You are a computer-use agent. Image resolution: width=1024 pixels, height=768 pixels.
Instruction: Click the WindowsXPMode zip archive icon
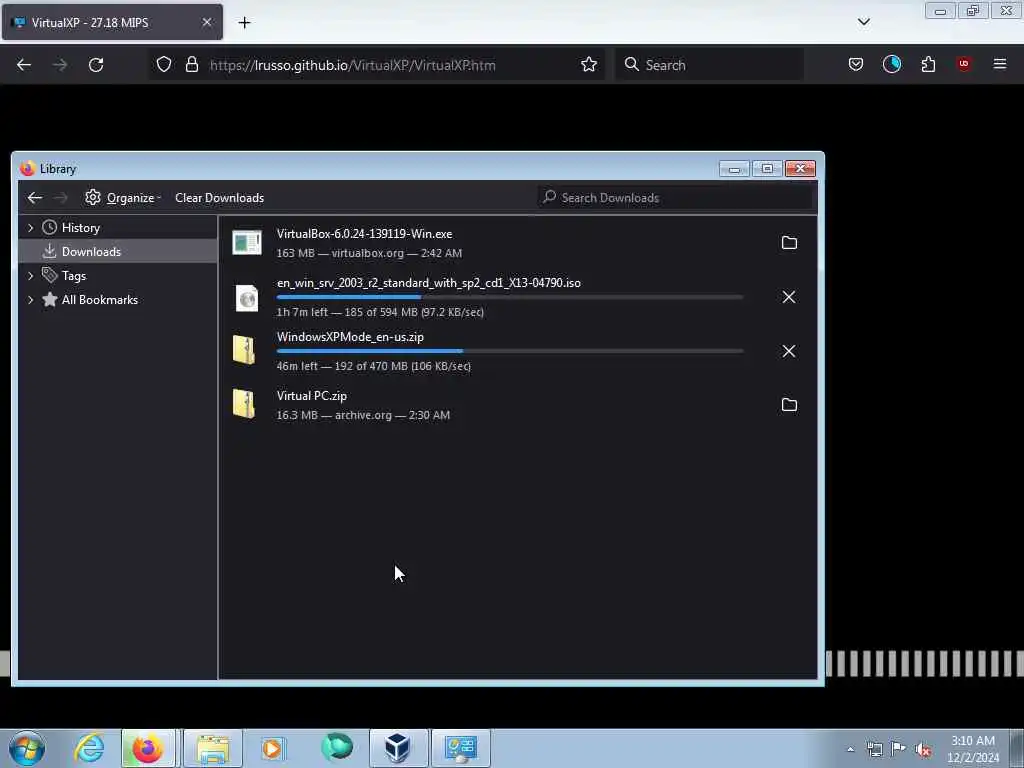[244, 350]
